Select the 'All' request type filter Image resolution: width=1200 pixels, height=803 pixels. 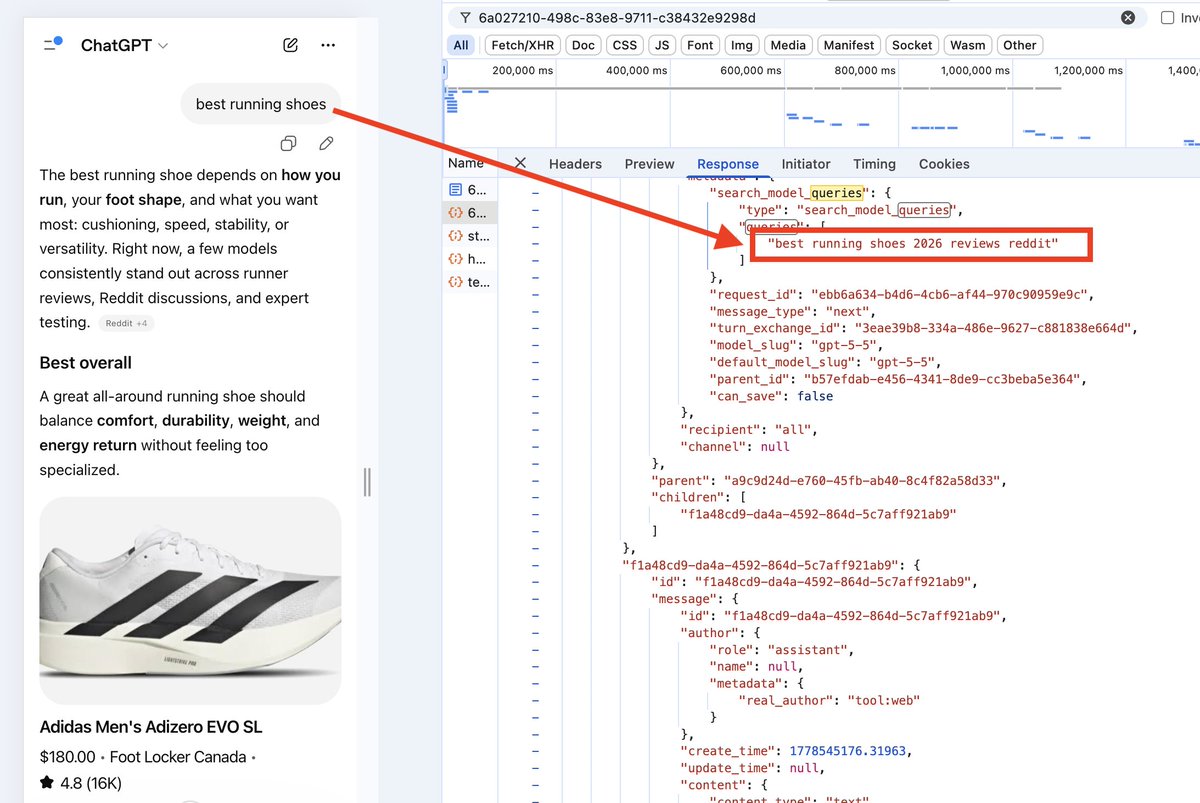point(461,45)
